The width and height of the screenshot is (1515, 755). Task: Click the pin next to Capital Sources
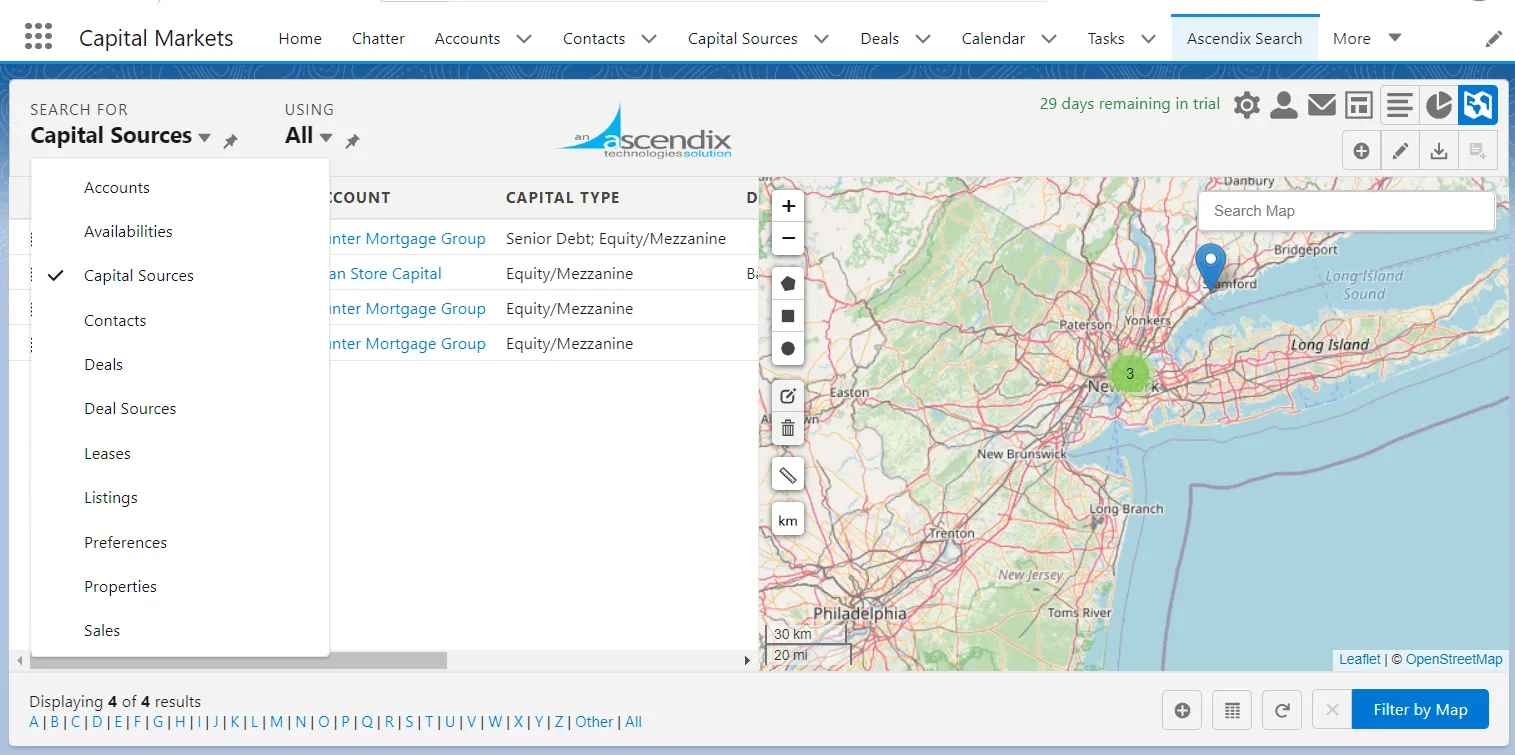[230, 142]
